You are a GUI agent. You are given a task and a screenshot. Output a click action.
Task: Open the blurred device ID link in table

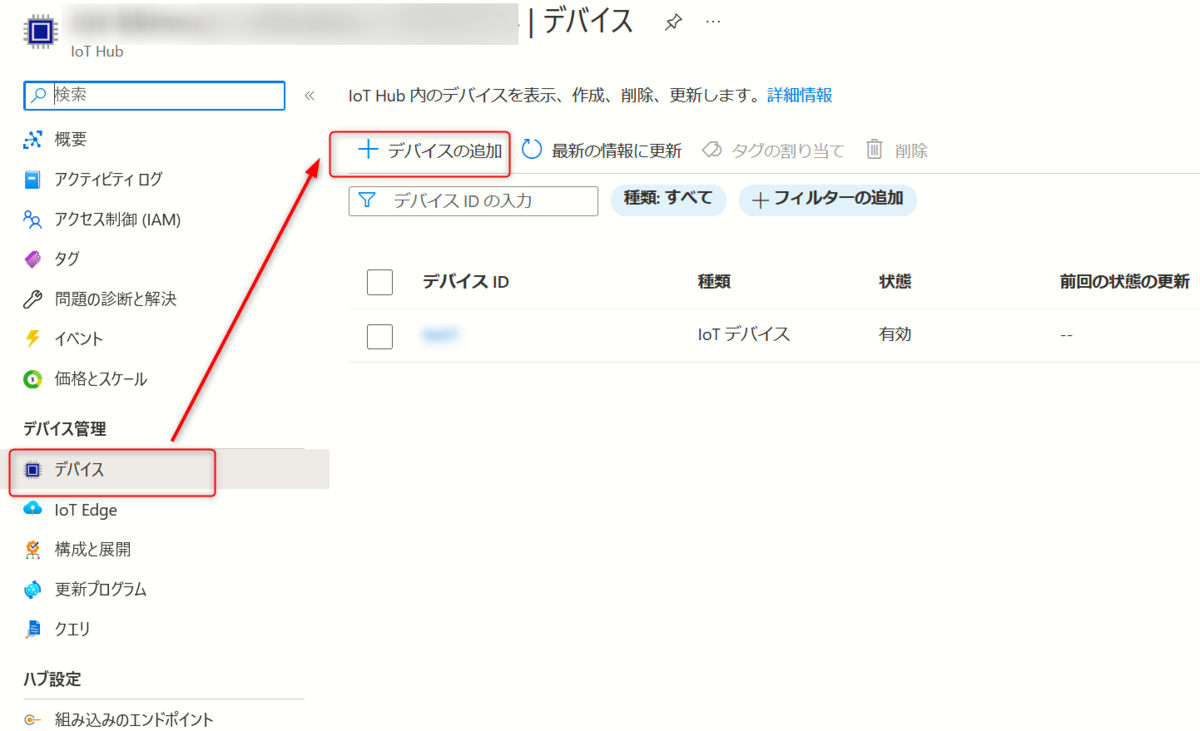click(x=440, y=335)
